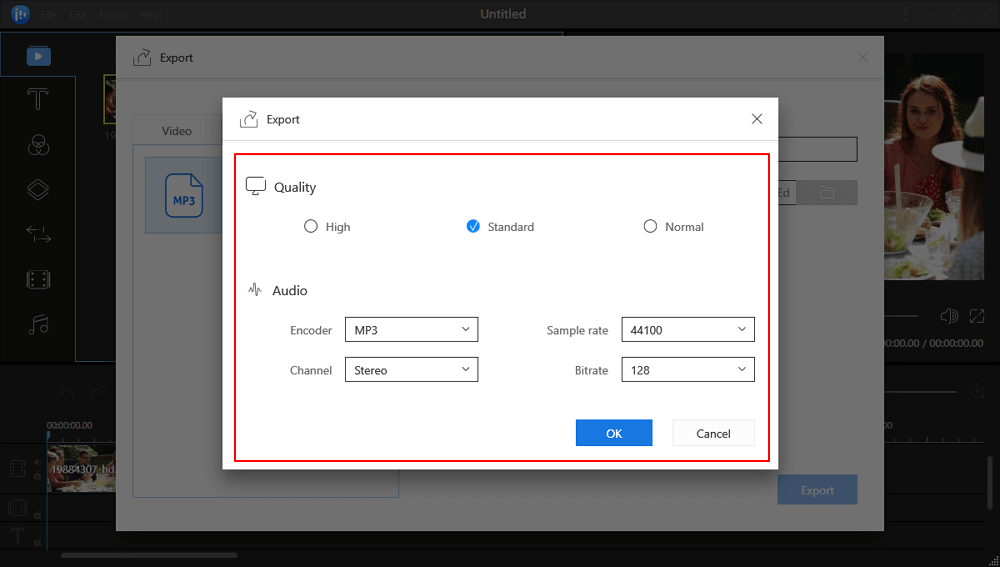The image size is (1000, 567).
Task: Select the Filters icon in sidebar
Action: point(38,144)
